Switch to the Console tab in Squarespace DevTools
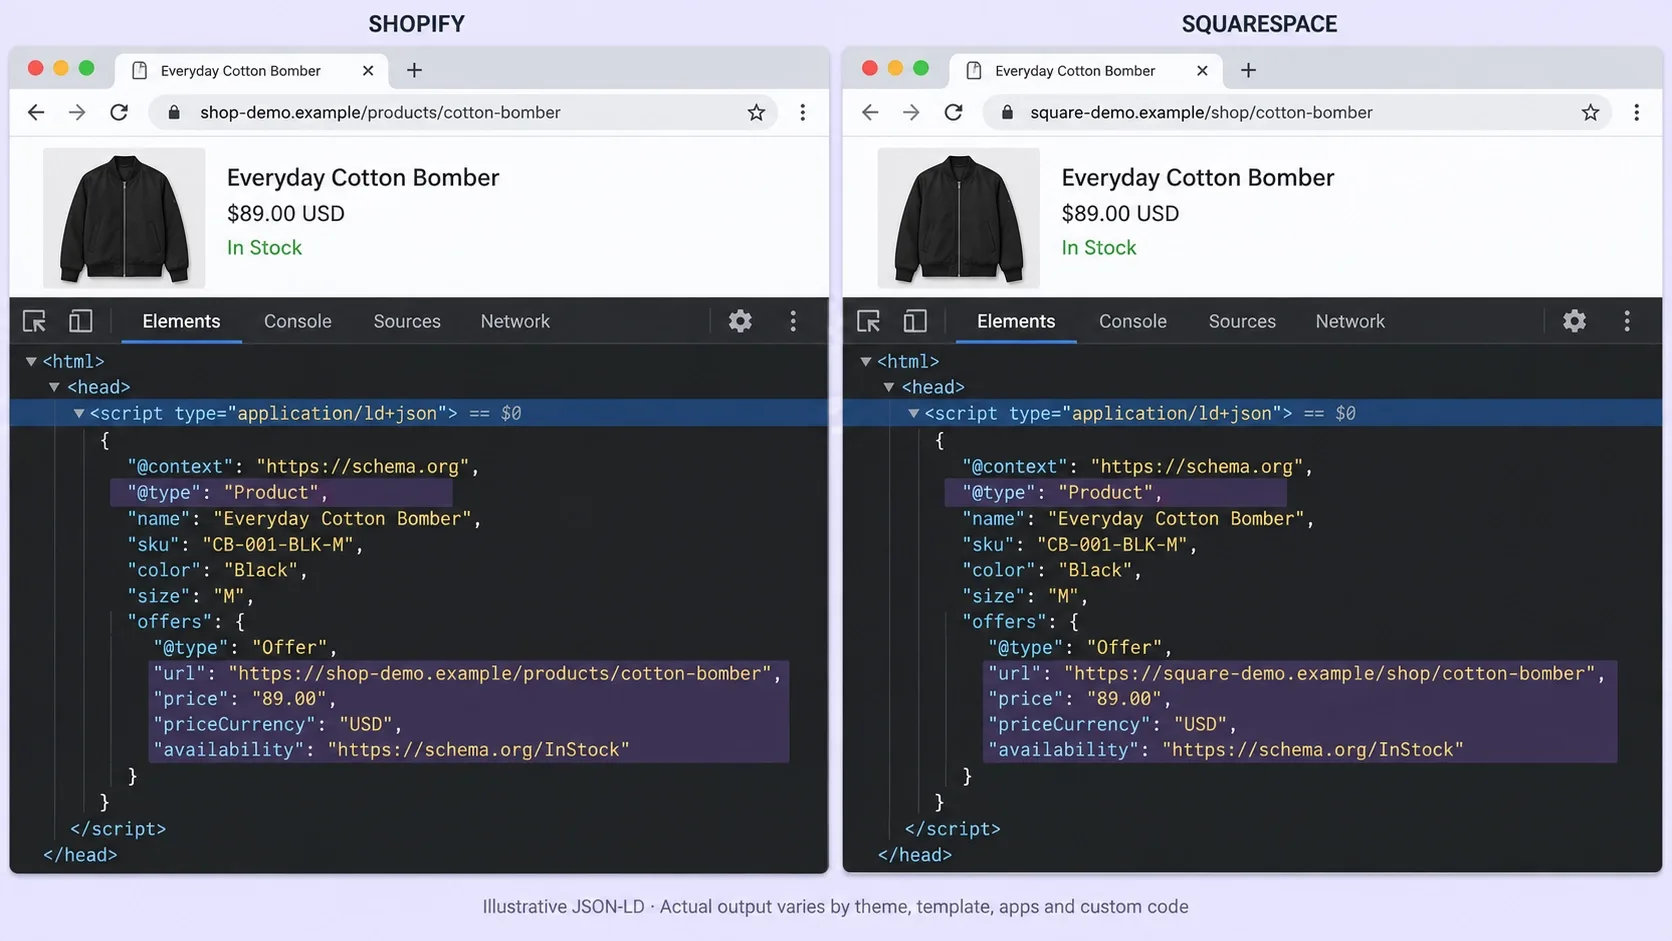Screen dimensions: 1672x941 (1132, 321)
